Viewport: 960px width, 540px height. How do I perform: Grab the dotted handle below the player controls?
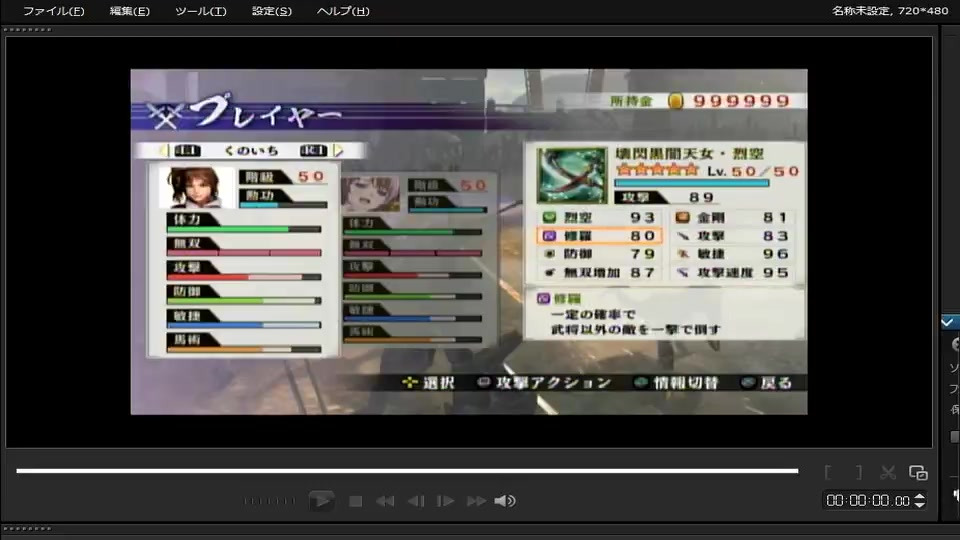click(27, 528)
